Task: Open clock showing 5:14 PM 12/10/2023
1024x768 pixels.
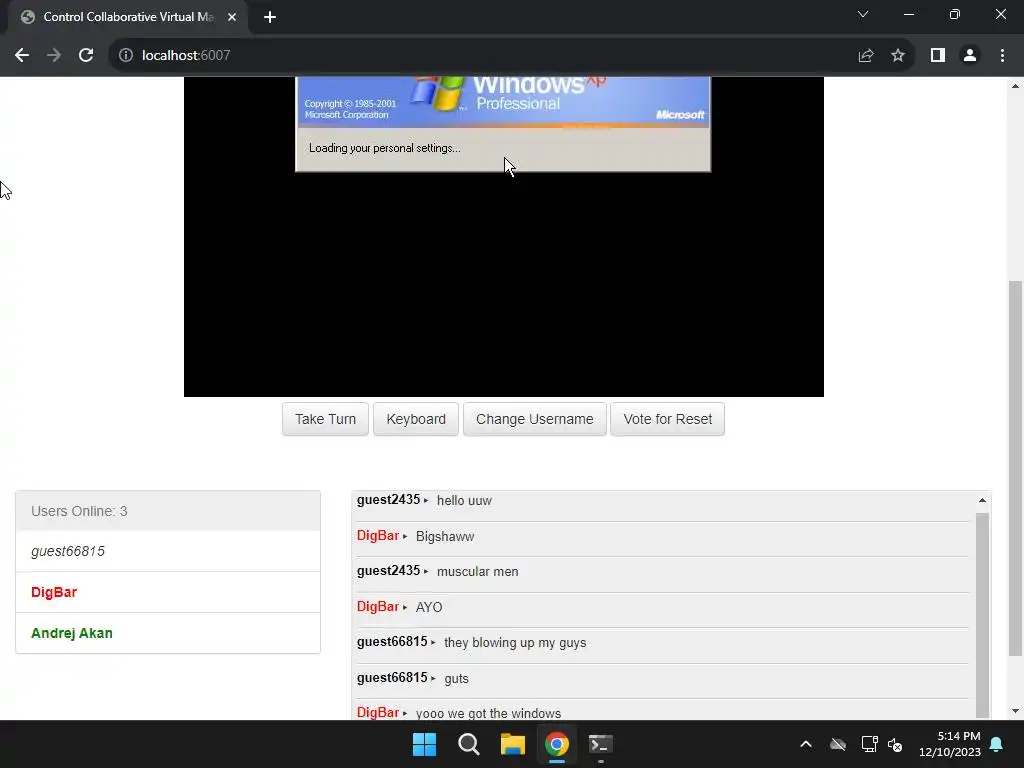Action: 950,744
